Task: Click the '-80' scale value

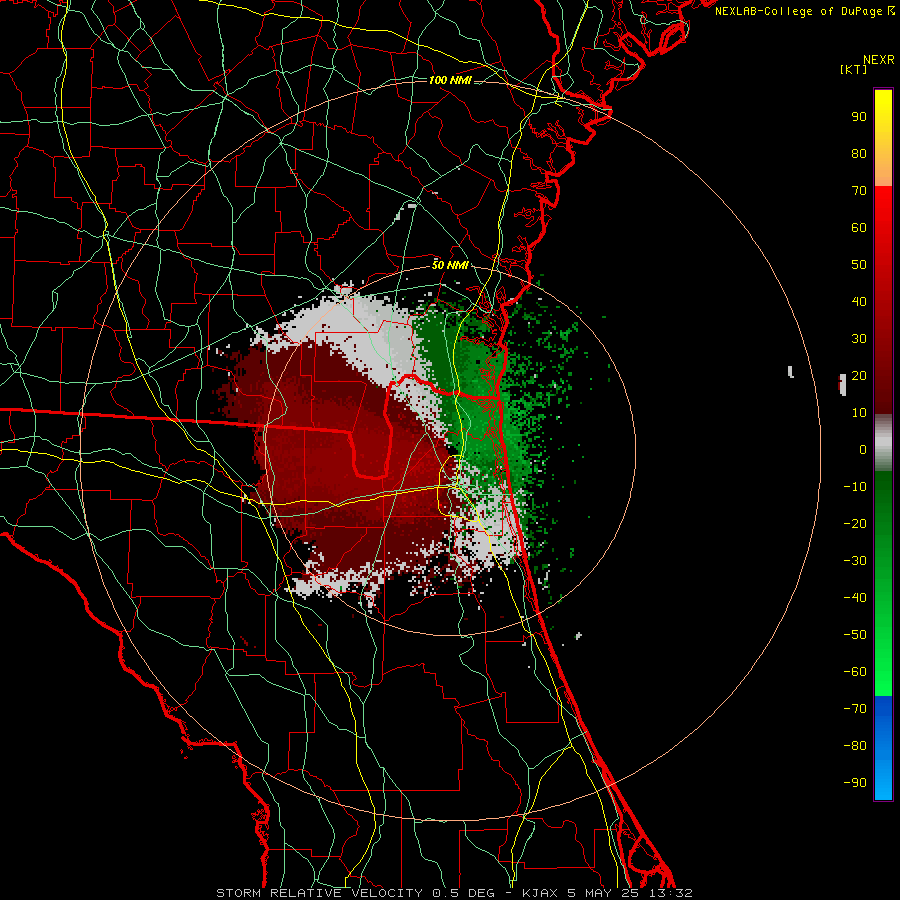Action: pyautogui.click(x=855, y=746)
